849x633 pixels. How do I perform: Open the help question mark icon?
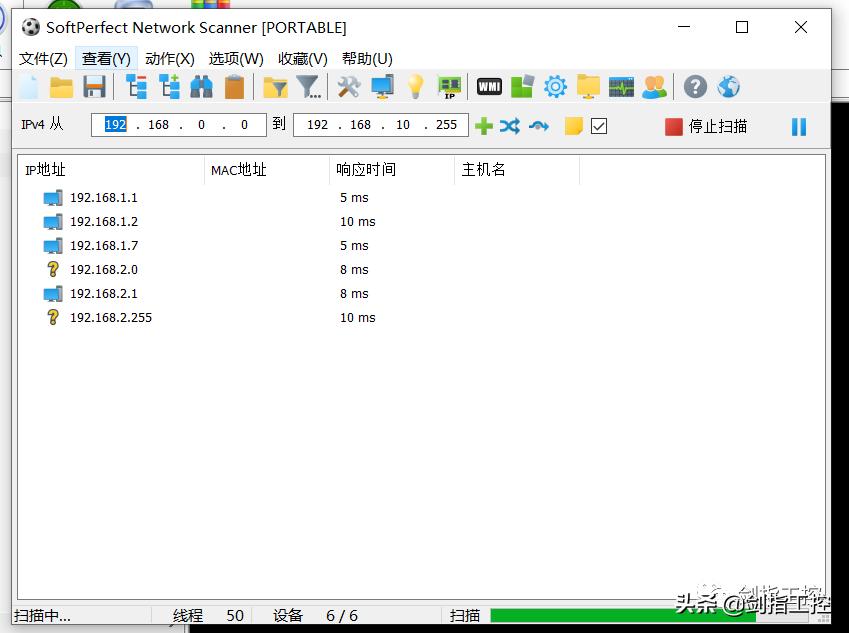click(x=695, y=87)
